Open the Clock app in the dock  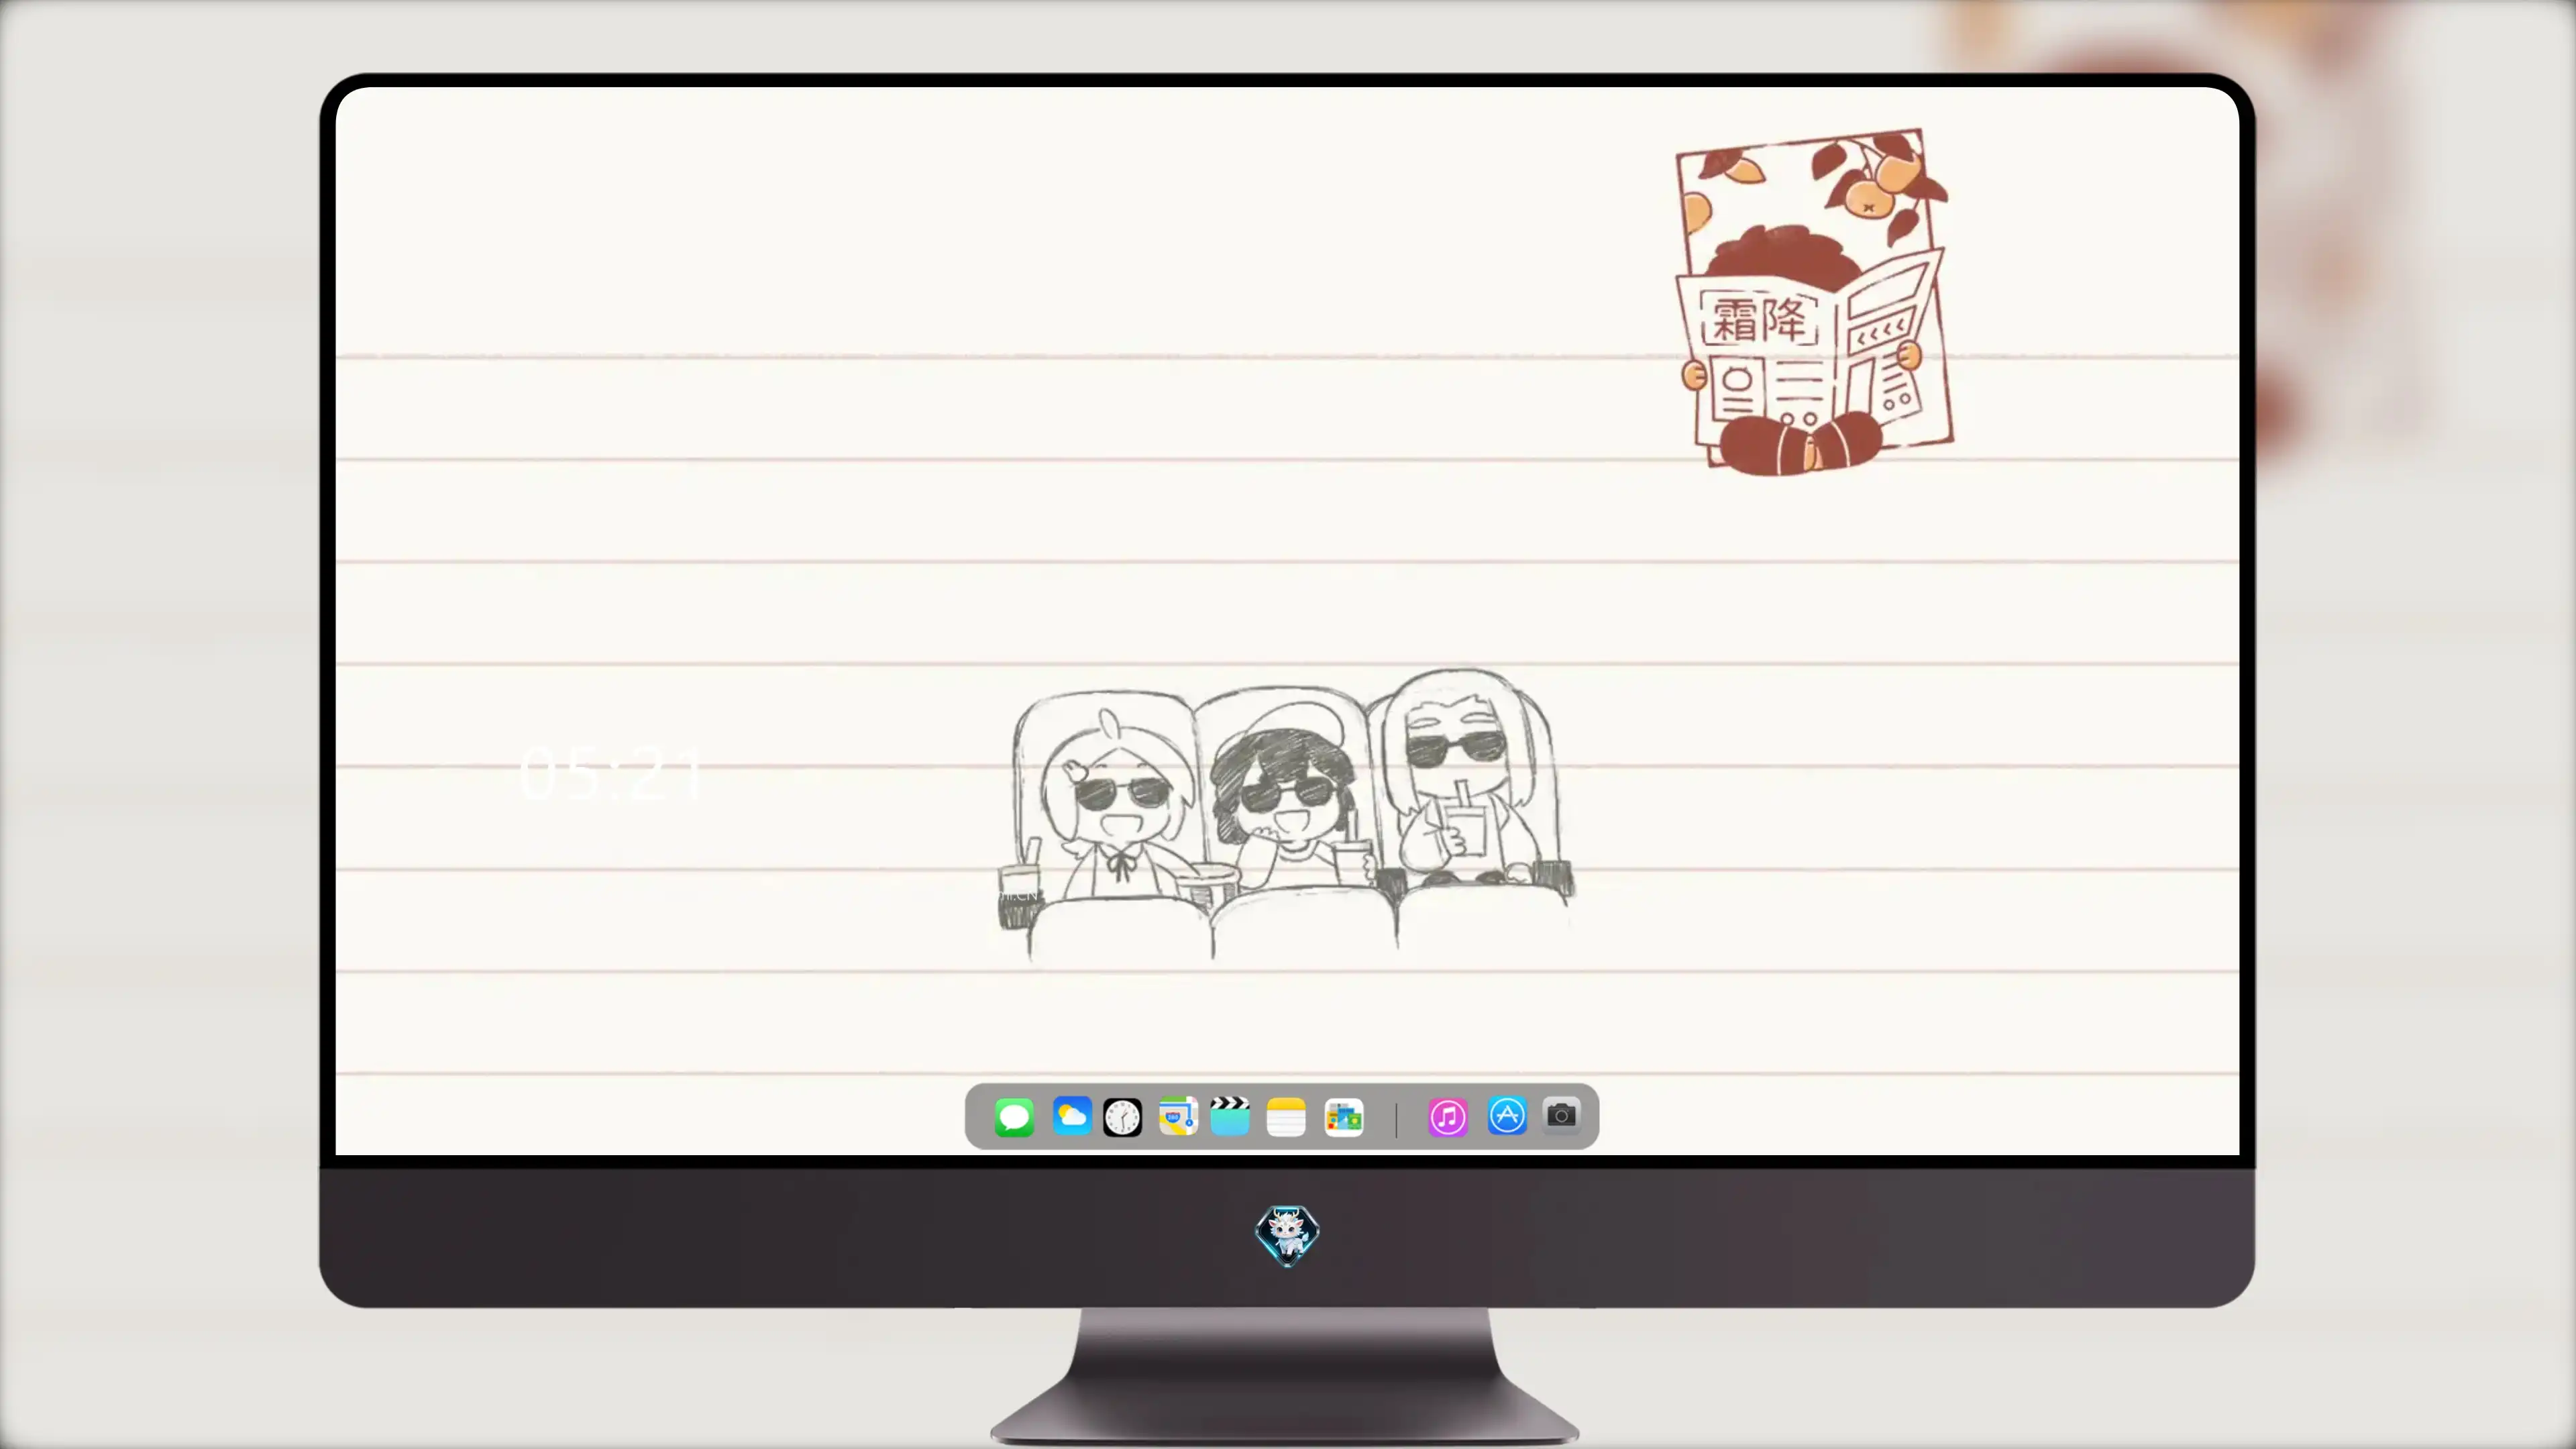tap(1122, 1117)
